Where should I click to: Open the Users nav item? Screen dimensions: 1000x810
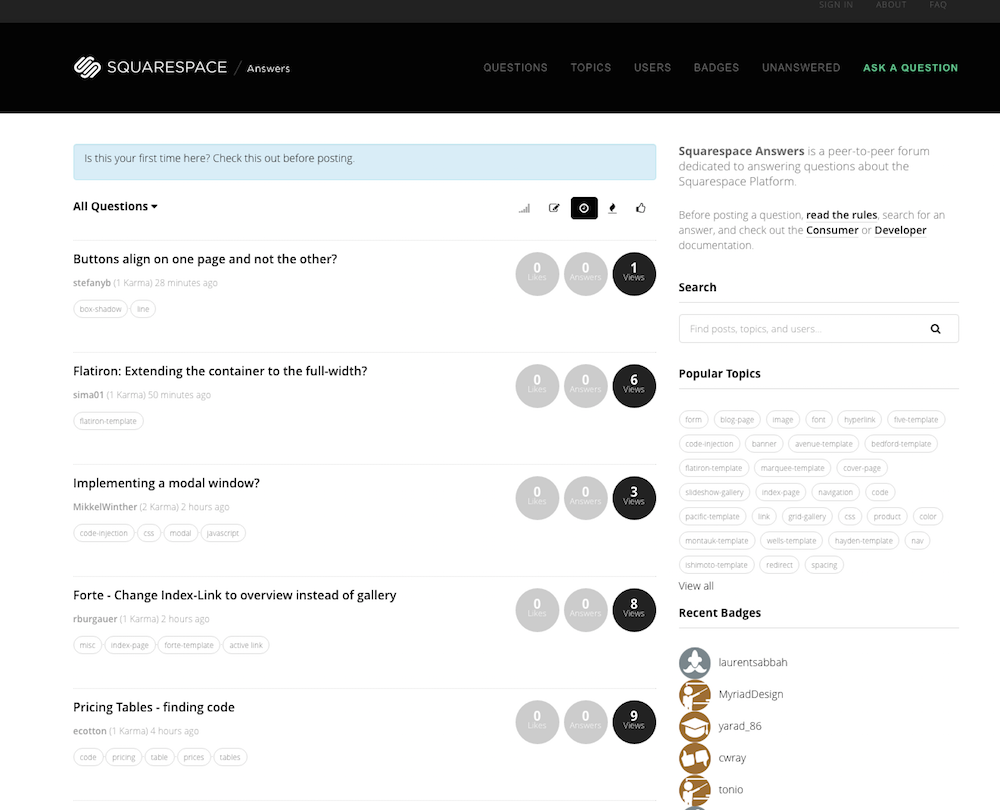coord(652,68)
